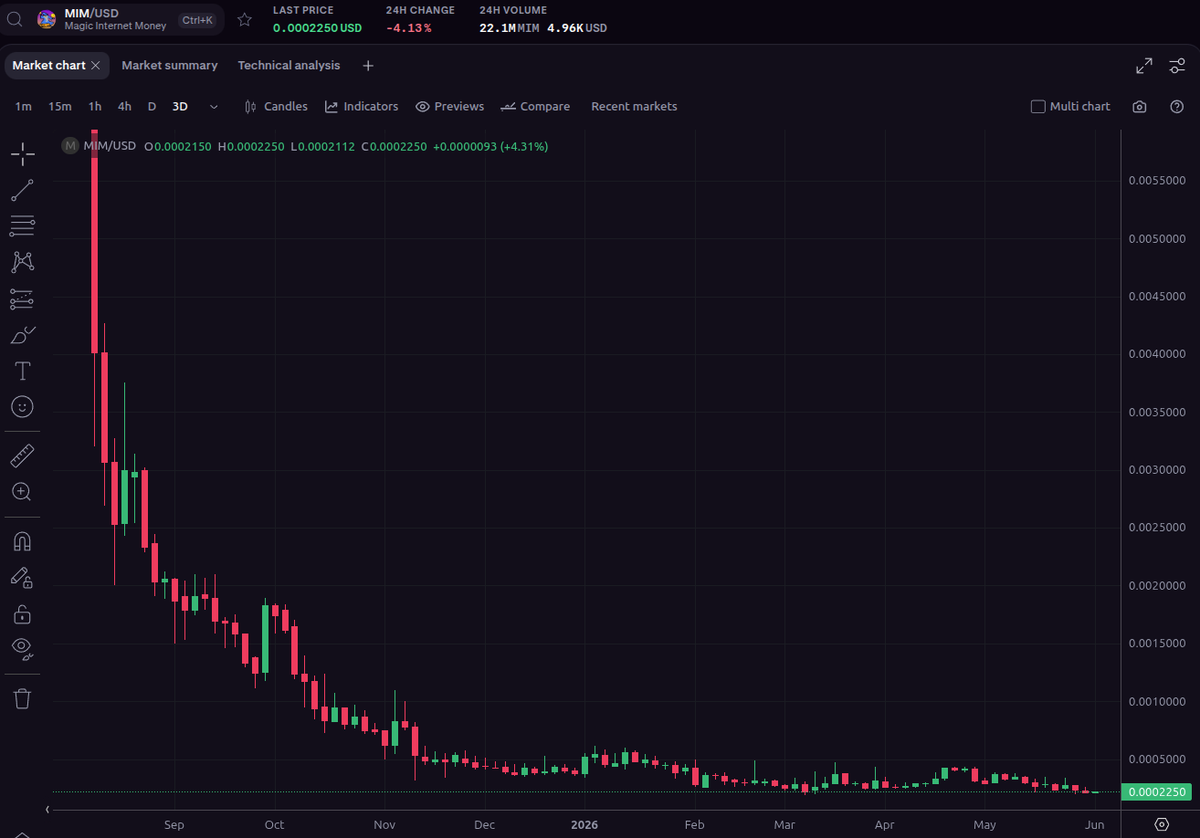Click the last price 0.0002250 USD
This screenshot has height=838, width=1200.
[317, 27]
